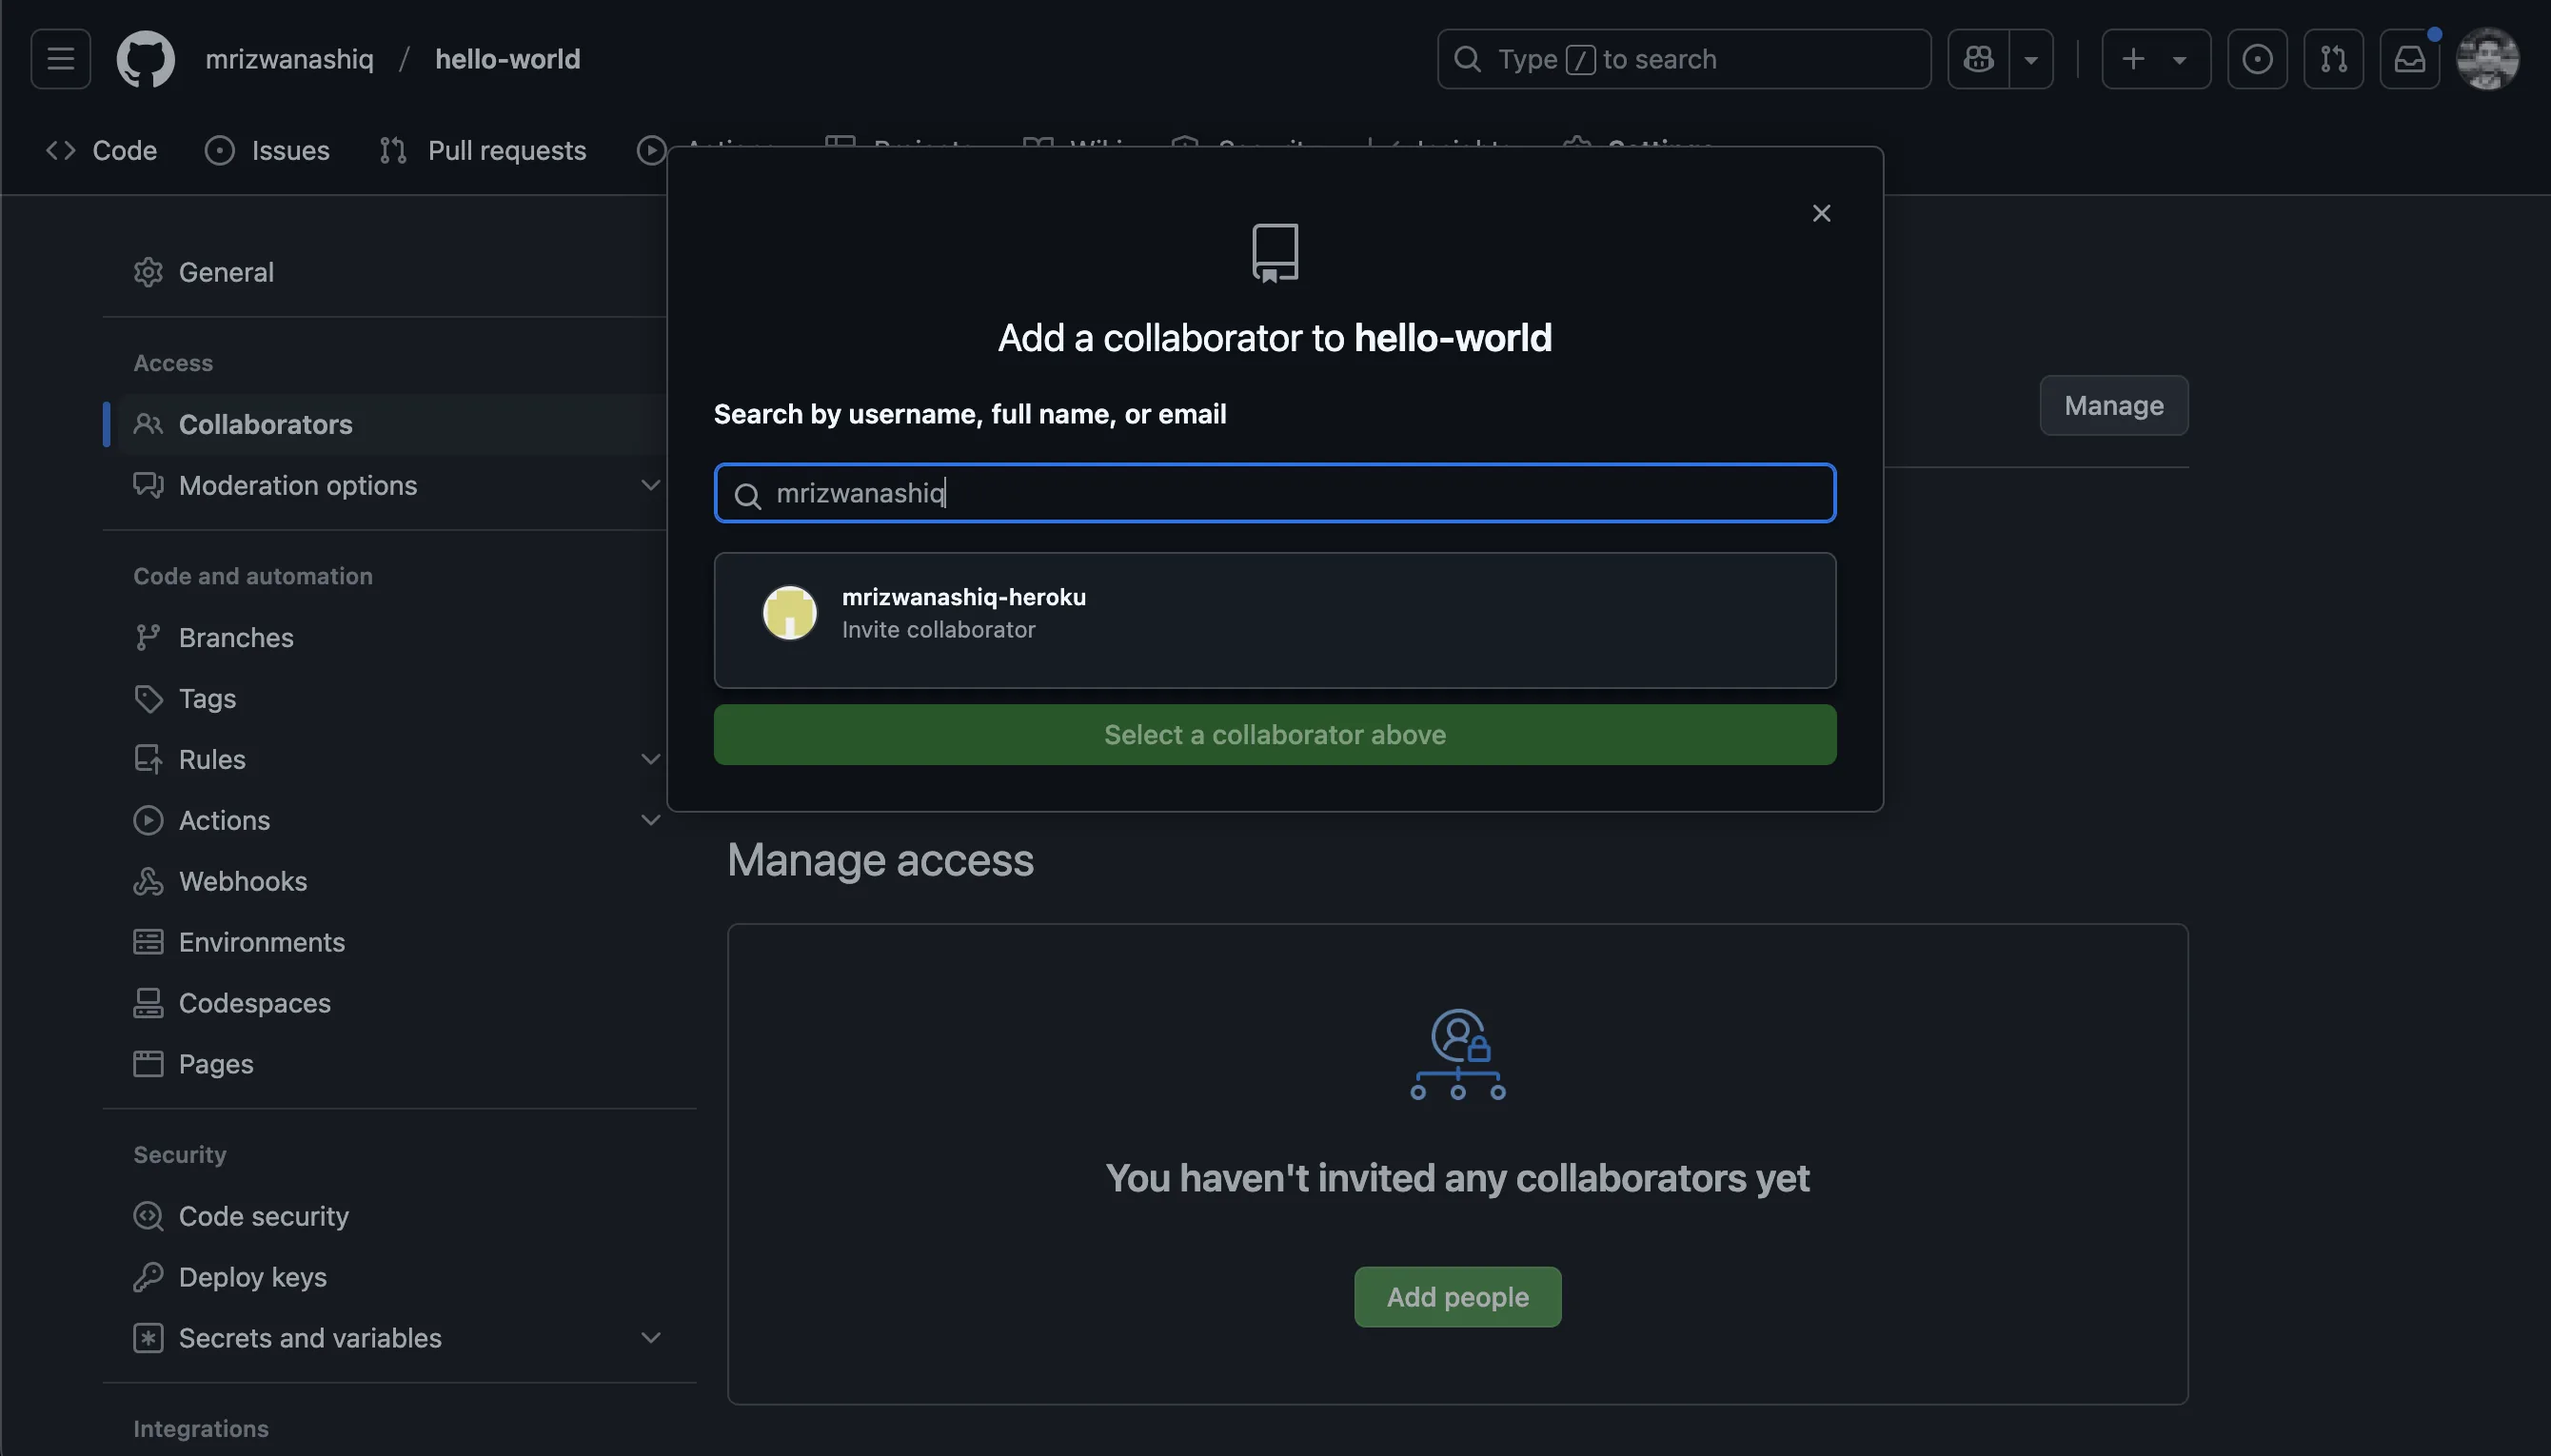This screenshot has height=1456, width=2551.
Task: Focus the collaborator search field
Action: pos(1275,493)
